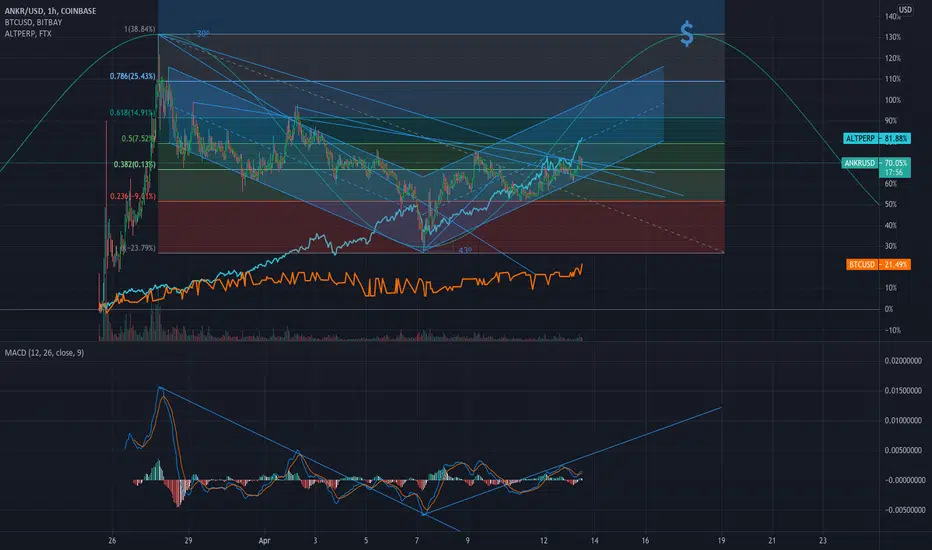The width and height of the screenshot is (932, 550).
Task: Click 0.01000000 on the MACD axis
Action: click(903, 420)
